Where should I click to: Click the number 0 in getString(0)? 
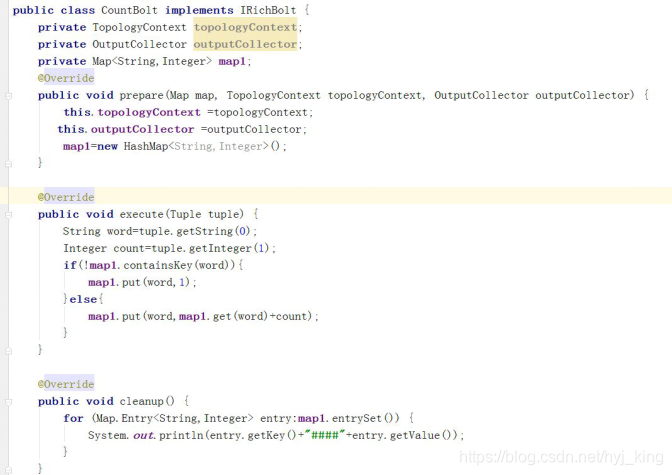click(x=243, y=231)
